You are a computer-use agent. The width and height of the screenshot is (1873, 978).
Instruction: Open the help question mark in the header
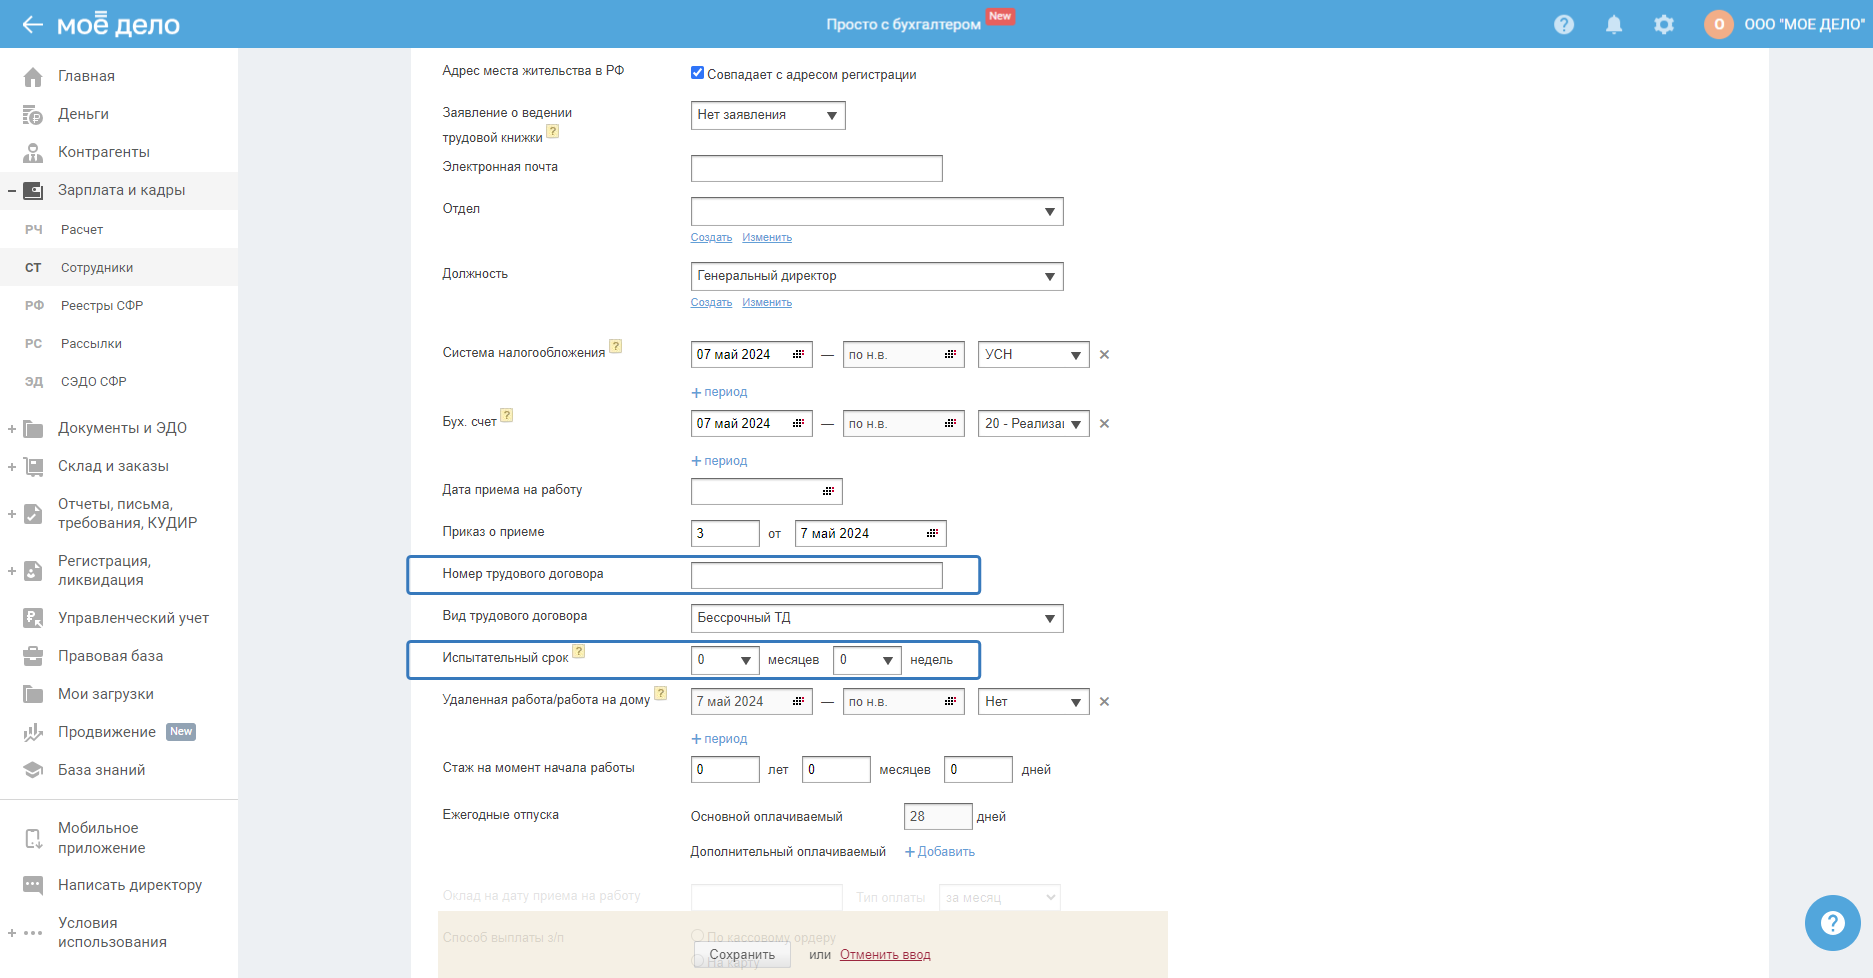[x=1564, y=25]
